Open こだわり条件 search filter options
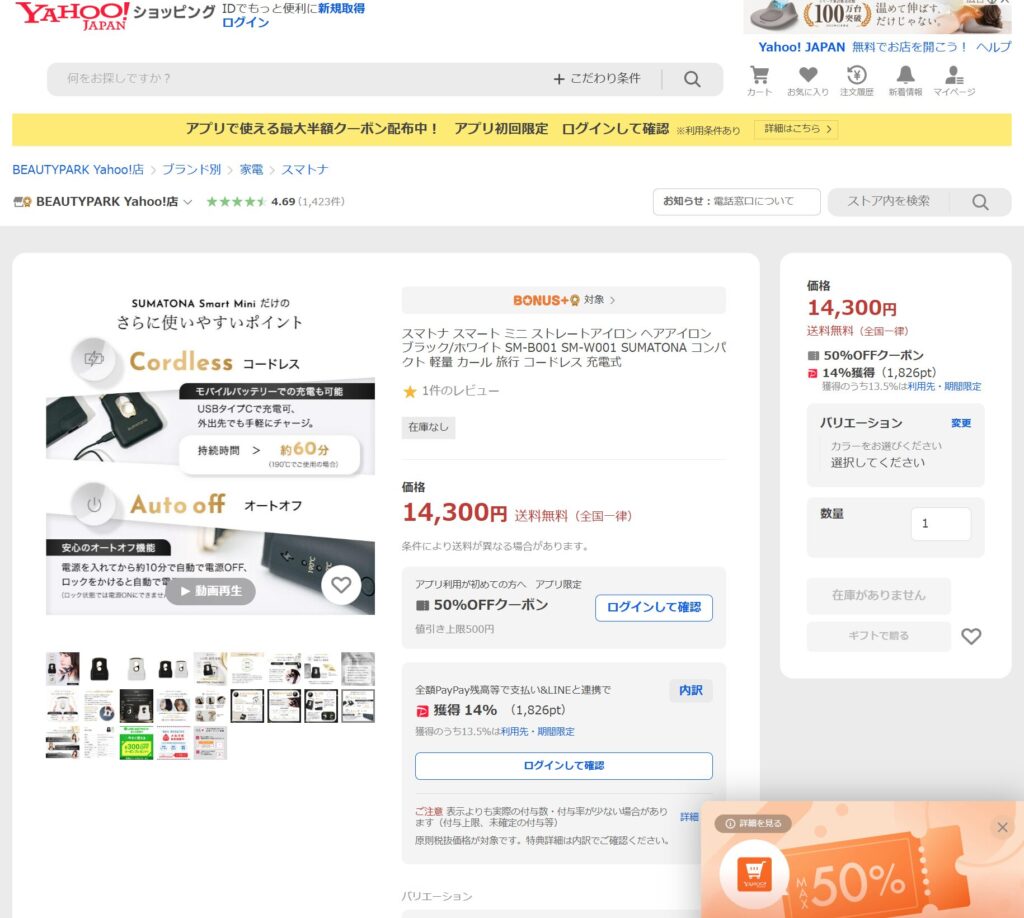 pos(597,79)
